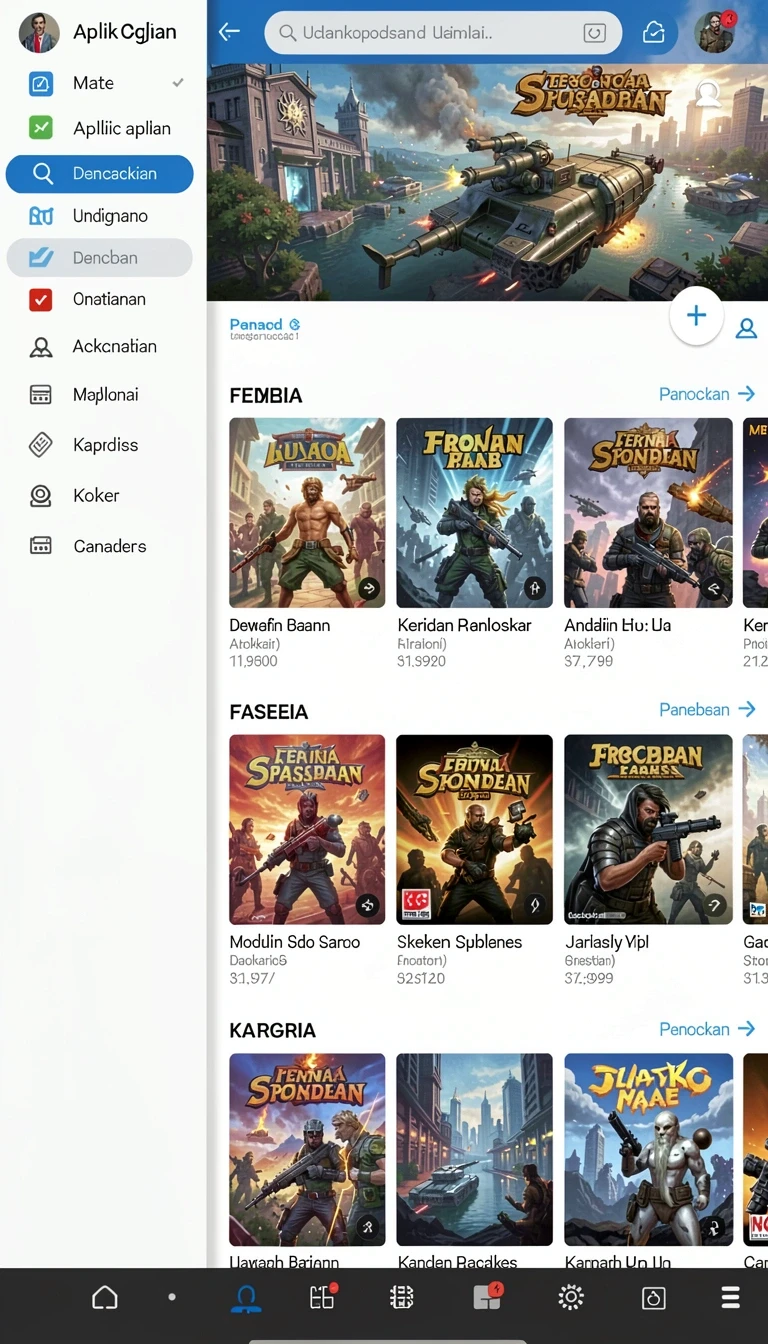Click the badge icon on Modulin Sdo Saroo cover
Viewport: 768px width, 1344px height.
[x=369, y=906]
